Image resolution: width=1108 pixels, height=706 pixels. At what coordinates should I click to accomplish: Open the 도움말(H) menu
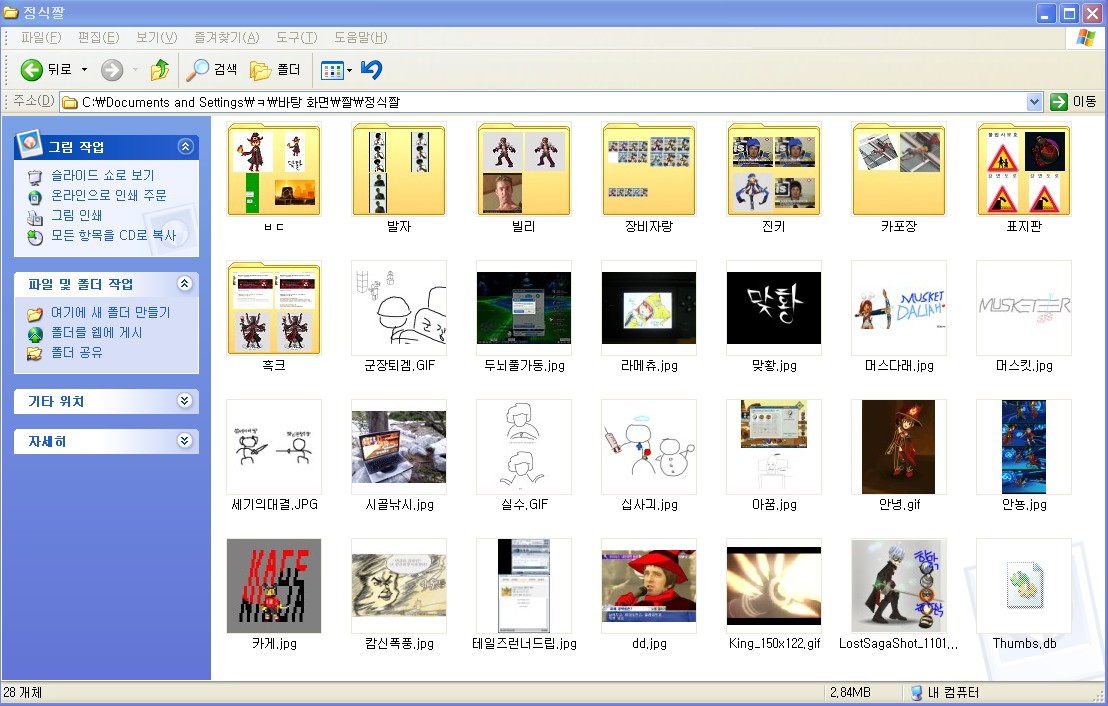pyautogui.click(x=360, y=37)
